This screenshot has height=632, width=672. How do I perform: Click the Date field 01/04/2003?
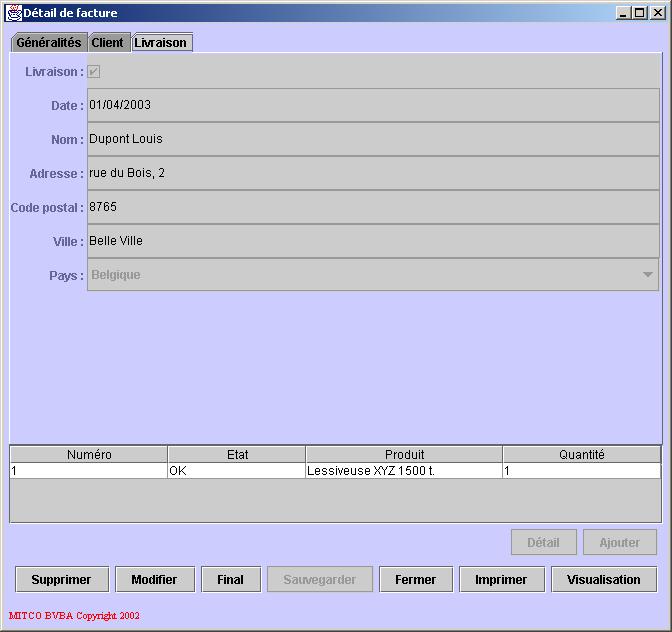click(373, 105)
